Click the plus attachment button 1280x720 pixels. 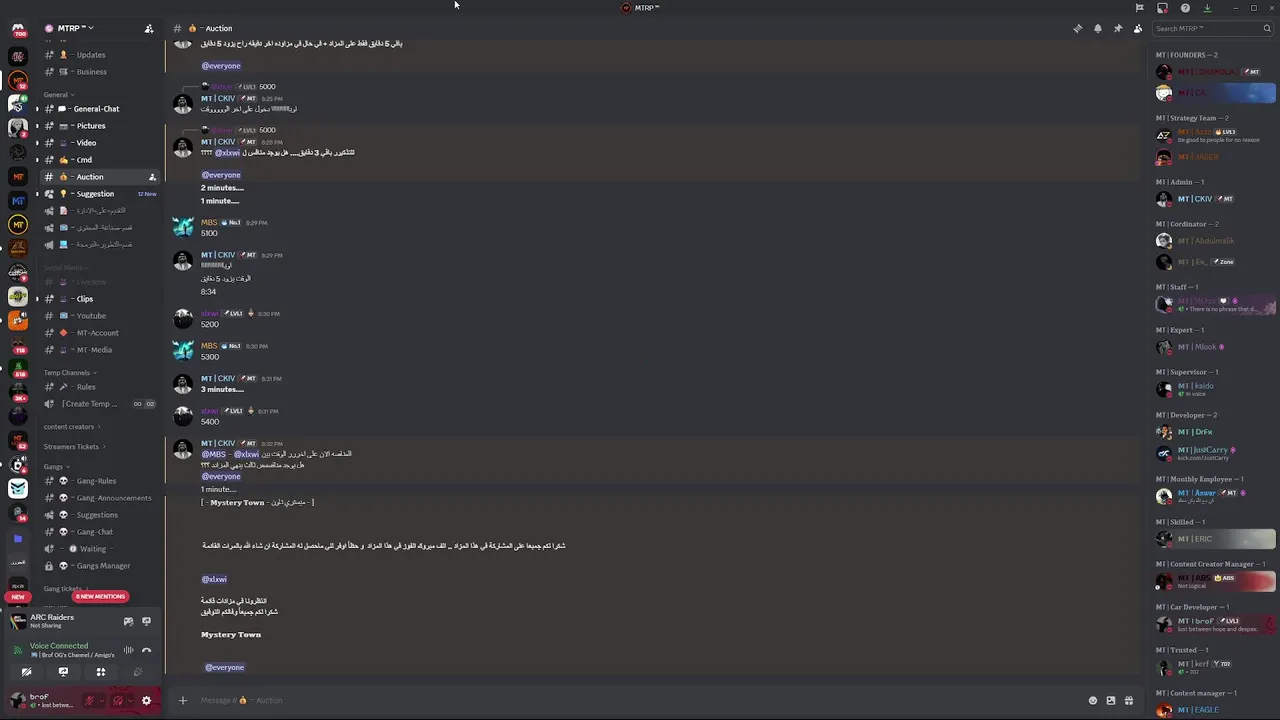[x=182, y=700]
